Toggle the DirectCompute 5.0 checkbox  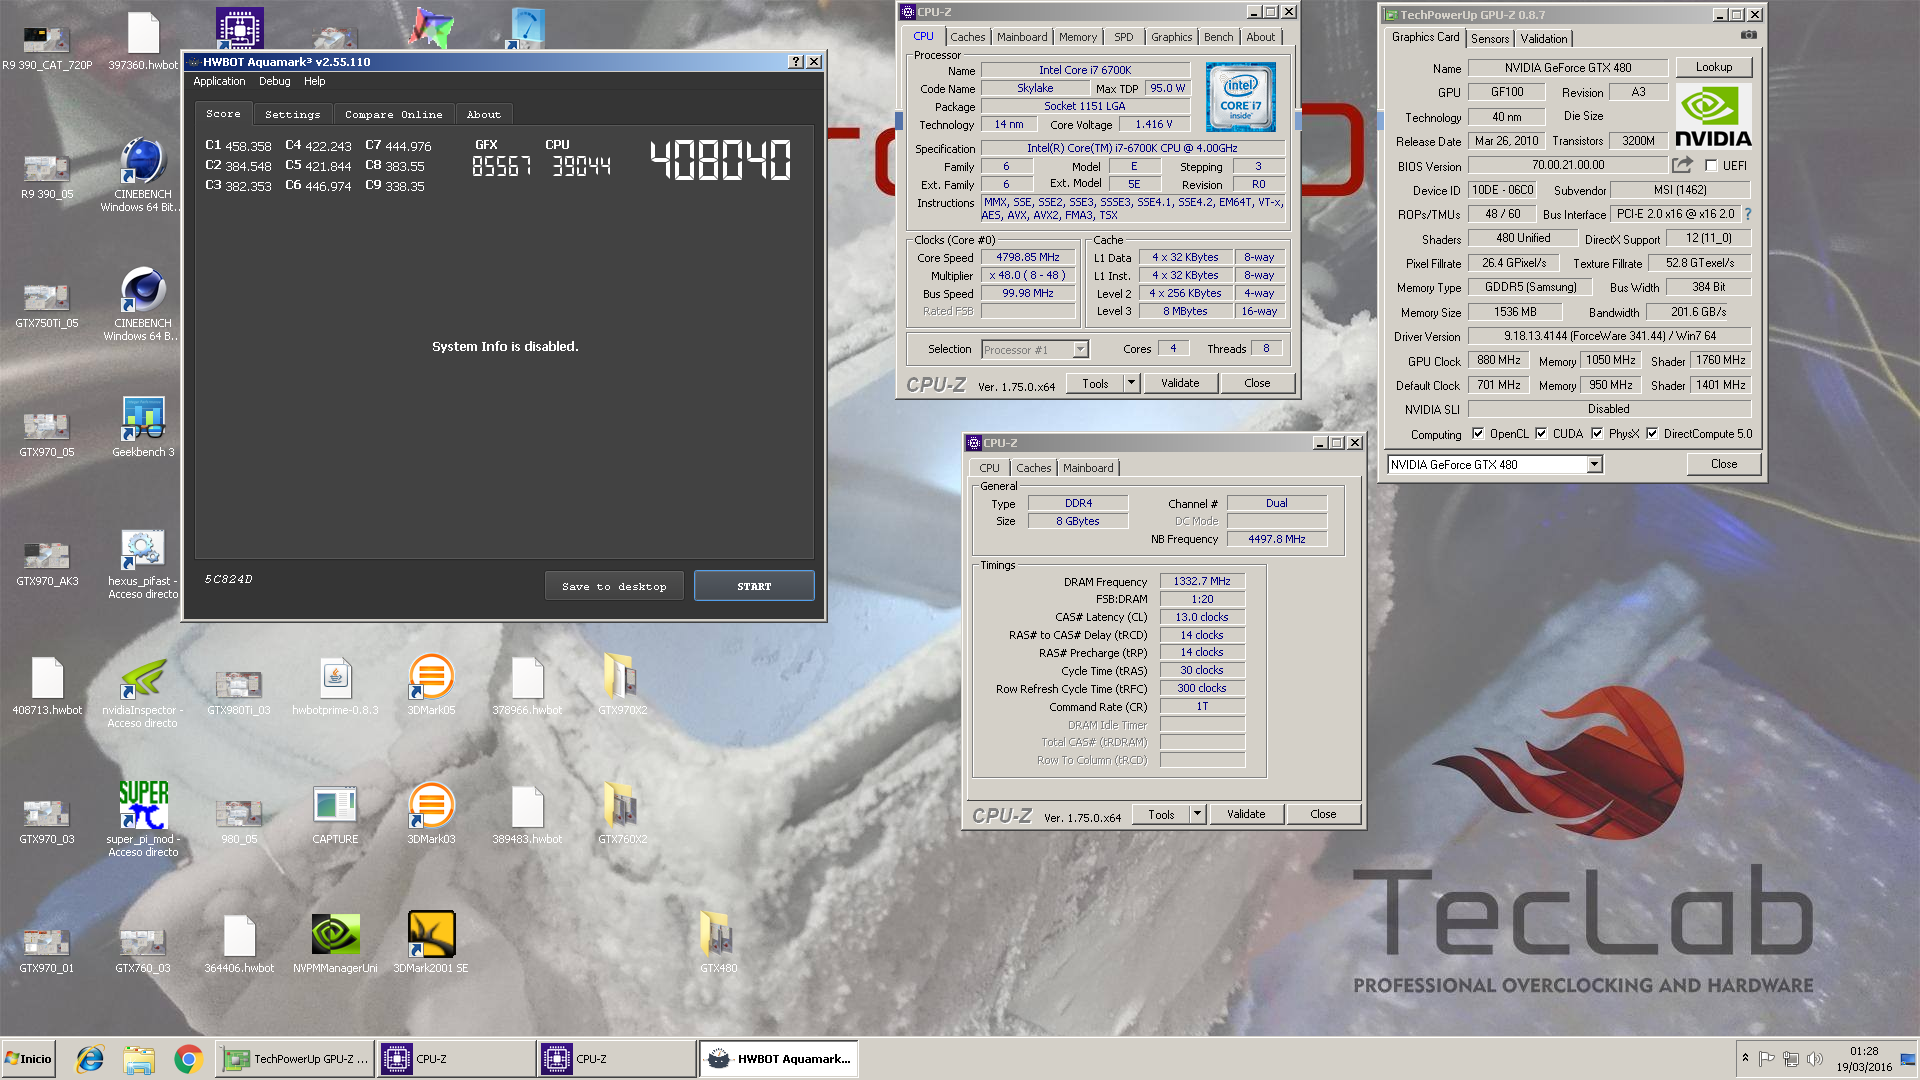1652,434
